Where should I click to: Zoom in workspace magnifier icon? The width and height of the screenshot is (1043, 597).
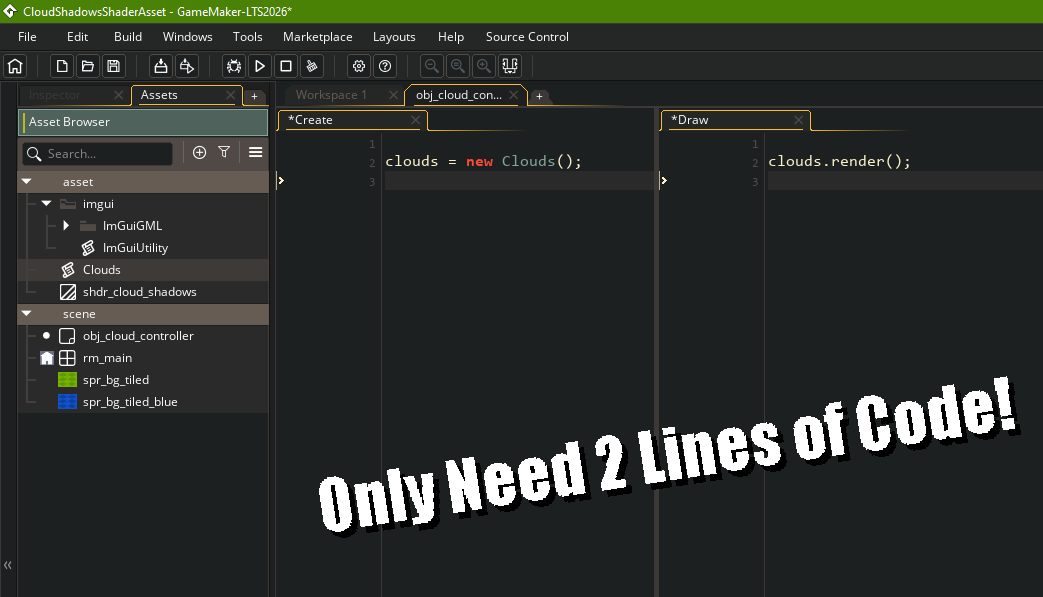click(484, 66)
